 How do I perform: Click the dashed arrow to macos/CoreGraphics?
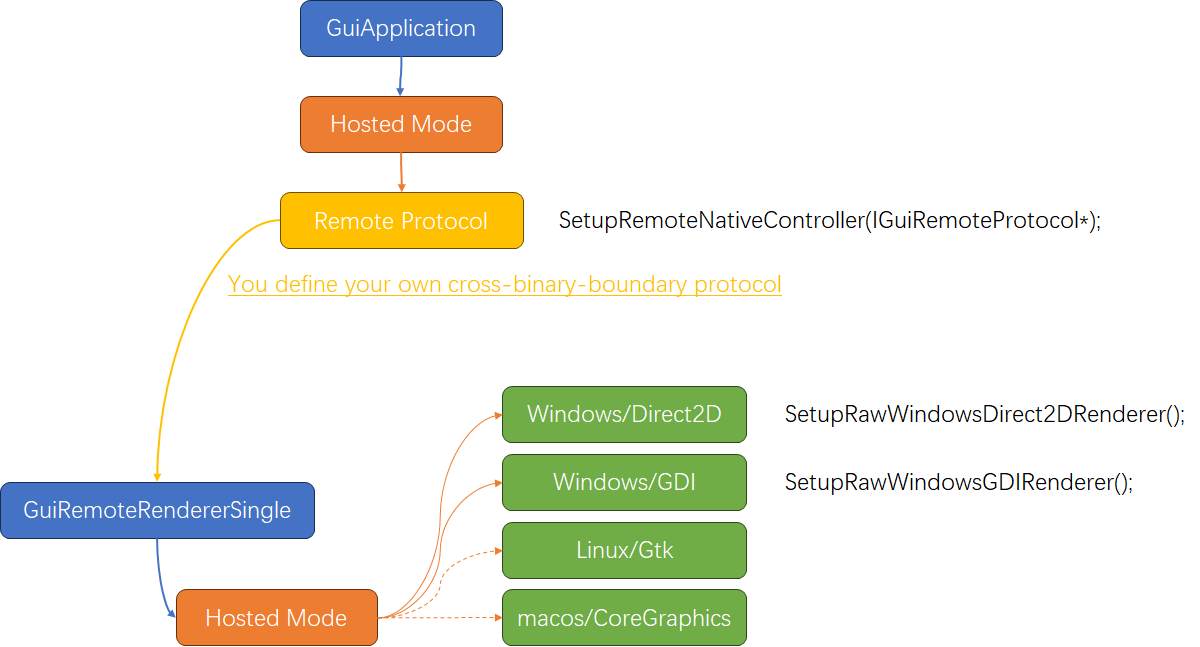tap(445, 618)
